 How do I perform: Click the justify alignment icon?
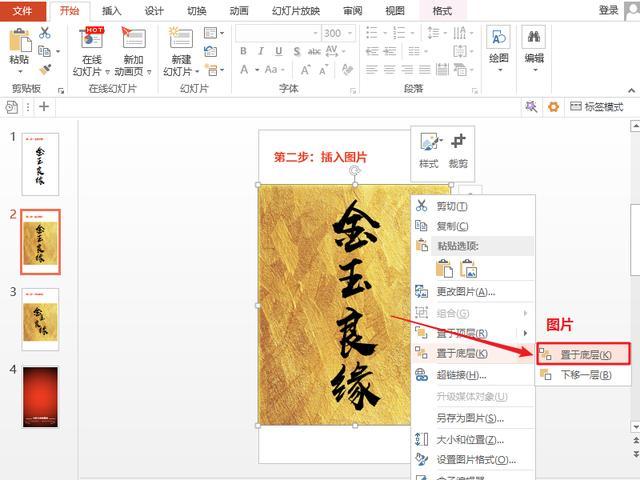point(424,70)
